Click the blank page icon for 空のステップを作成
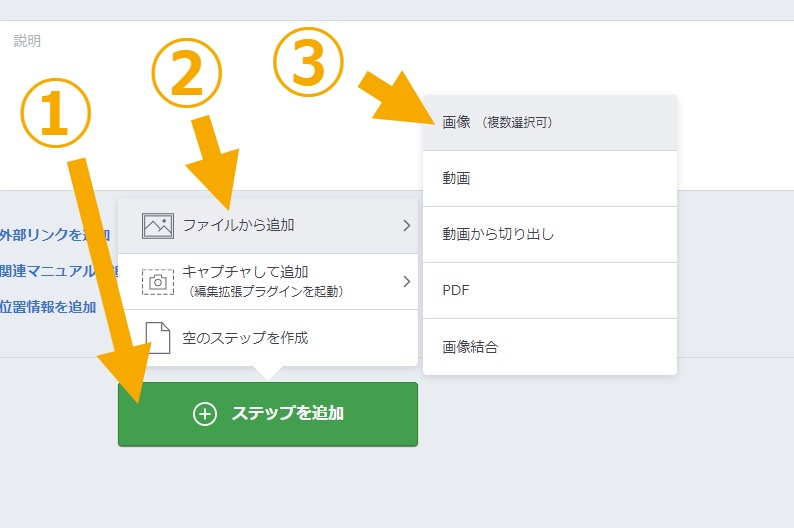This screenshot has height=528, width=794. 158,338
